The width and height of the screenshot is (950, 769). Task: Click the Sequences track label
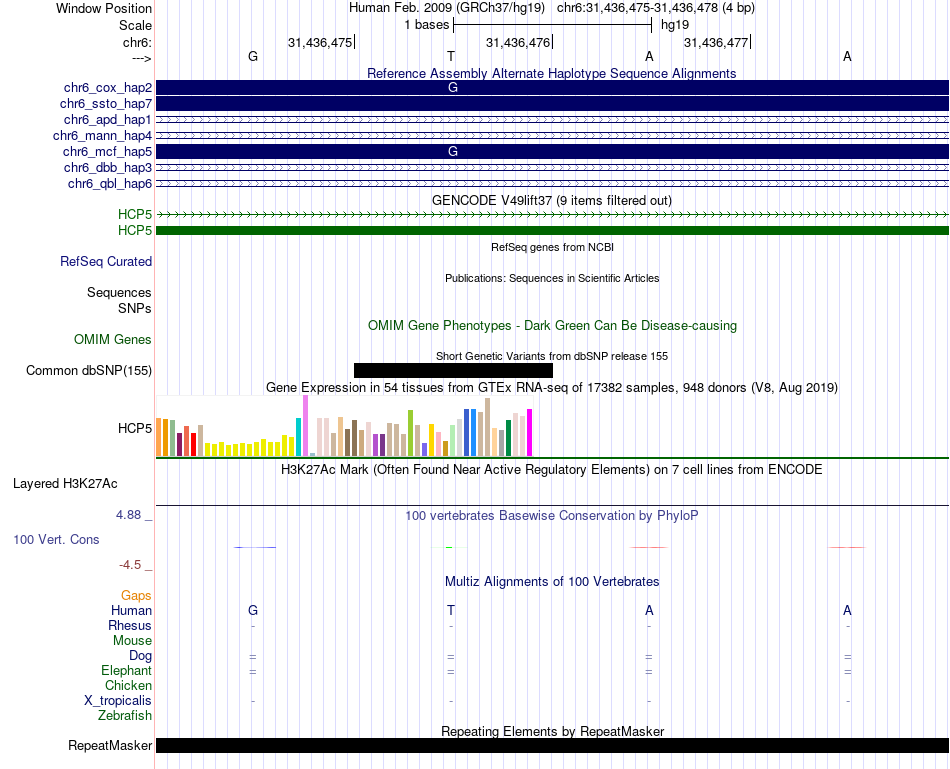click(x=119, y=293)
